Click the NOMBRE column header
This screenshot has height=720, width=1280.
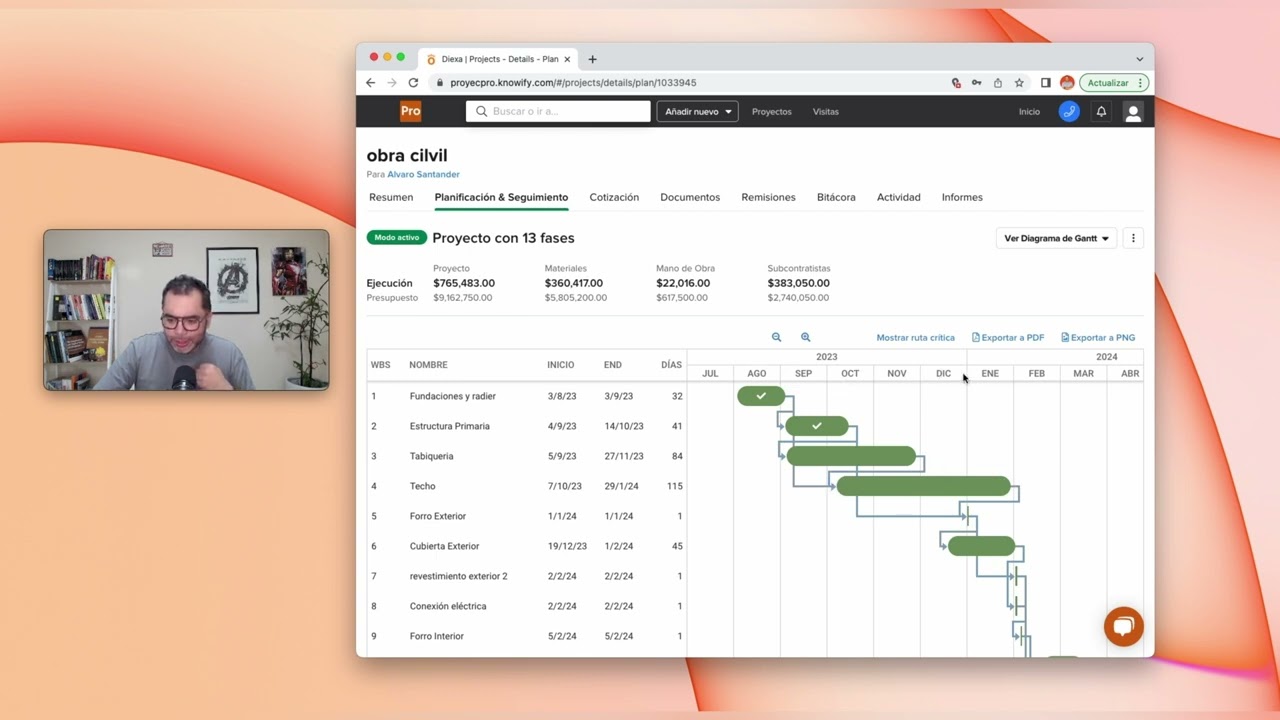tap(428, 365)
